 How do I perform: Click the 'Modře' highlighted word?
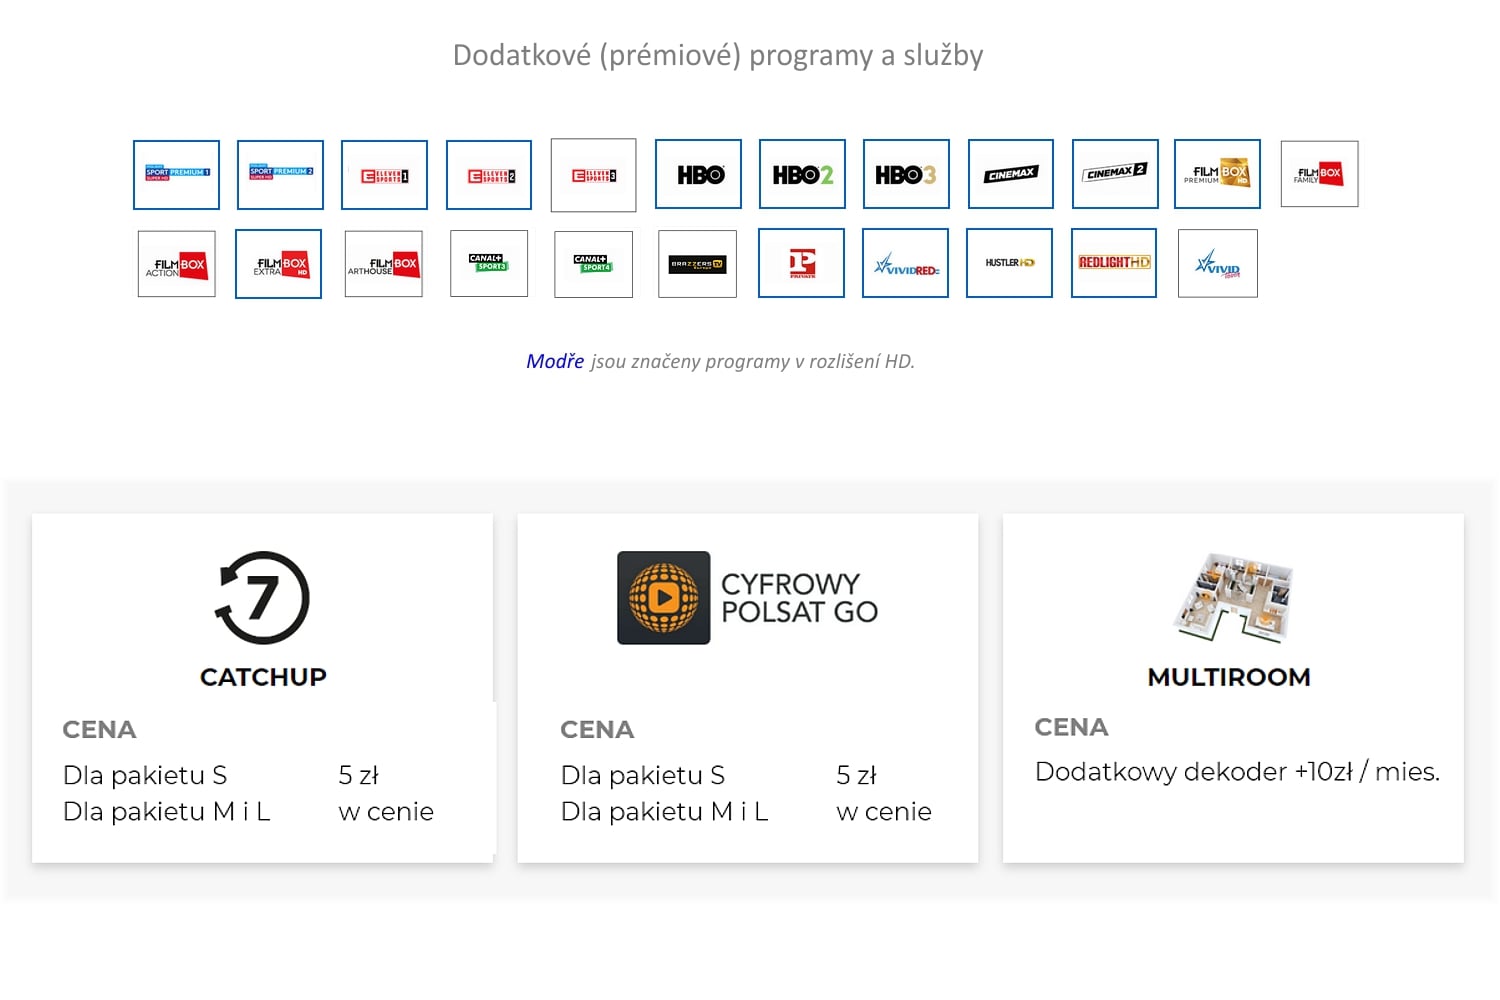pyautogui.click(x=555, y=361)
